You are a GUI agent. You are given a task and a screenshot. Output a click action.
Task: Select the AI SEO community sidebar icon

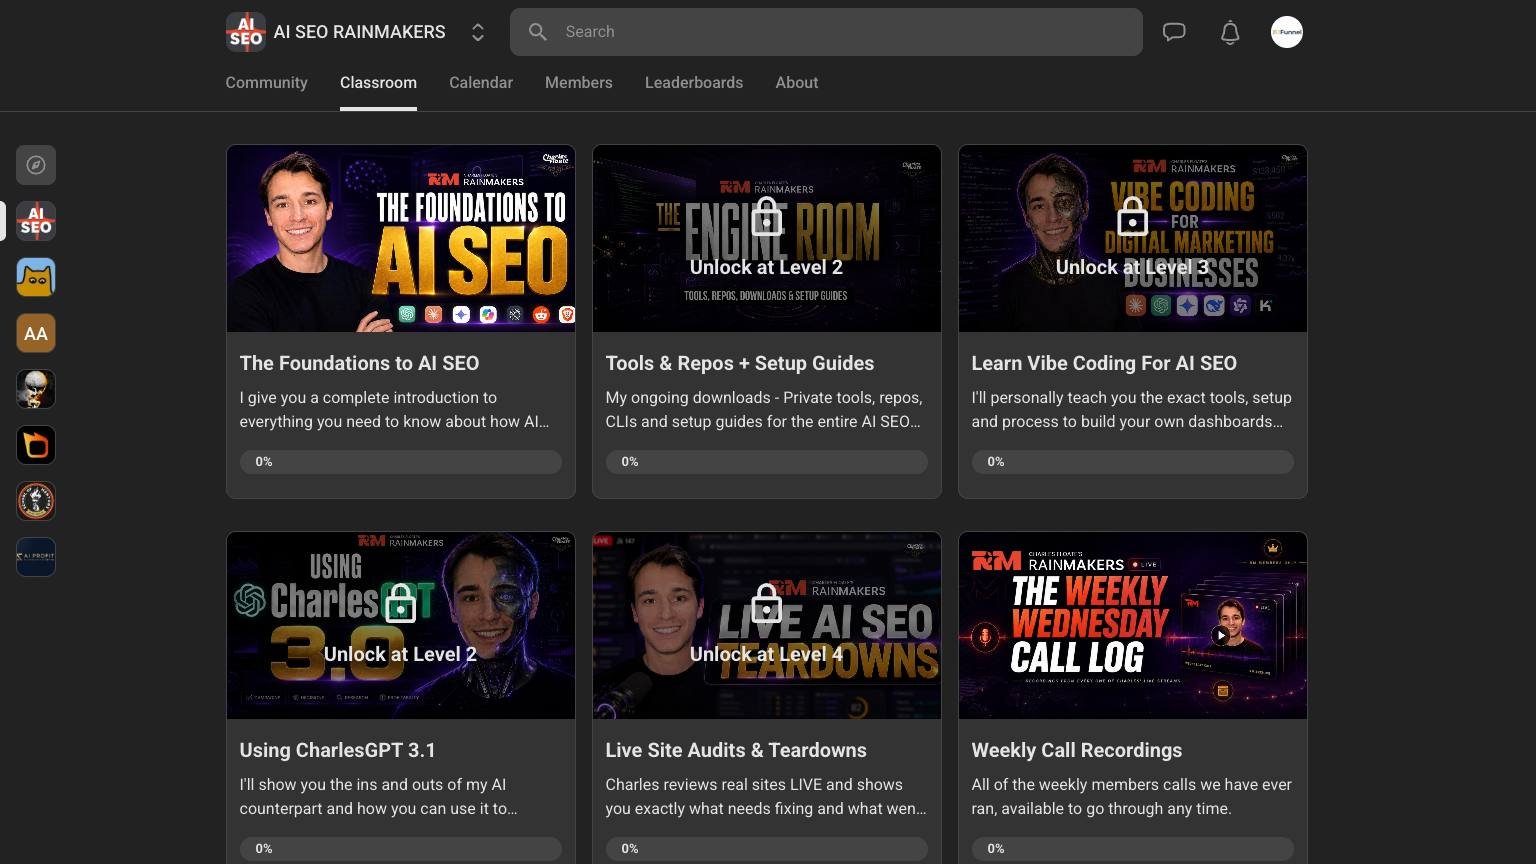[36, 221]
